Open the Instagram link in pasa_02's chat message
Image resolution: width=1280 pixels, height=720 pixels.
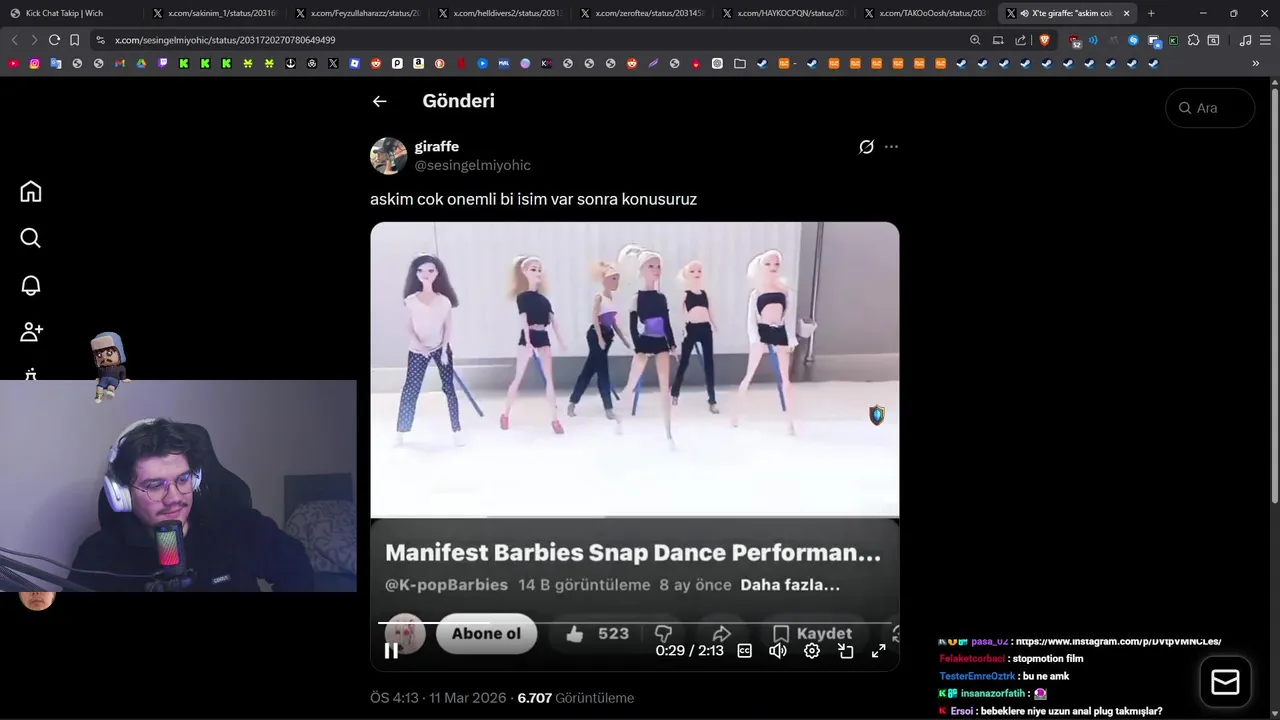(1119, 641)
